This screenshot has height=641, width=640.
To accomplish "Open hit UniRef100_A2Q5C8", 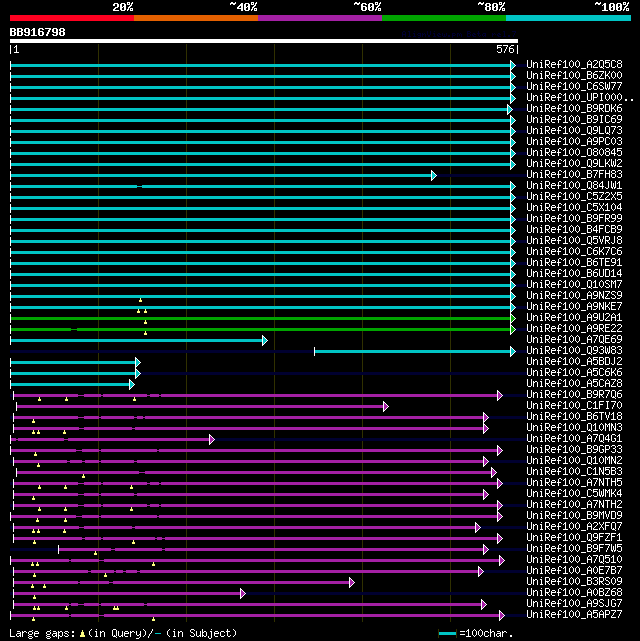I will click(574, 65).
